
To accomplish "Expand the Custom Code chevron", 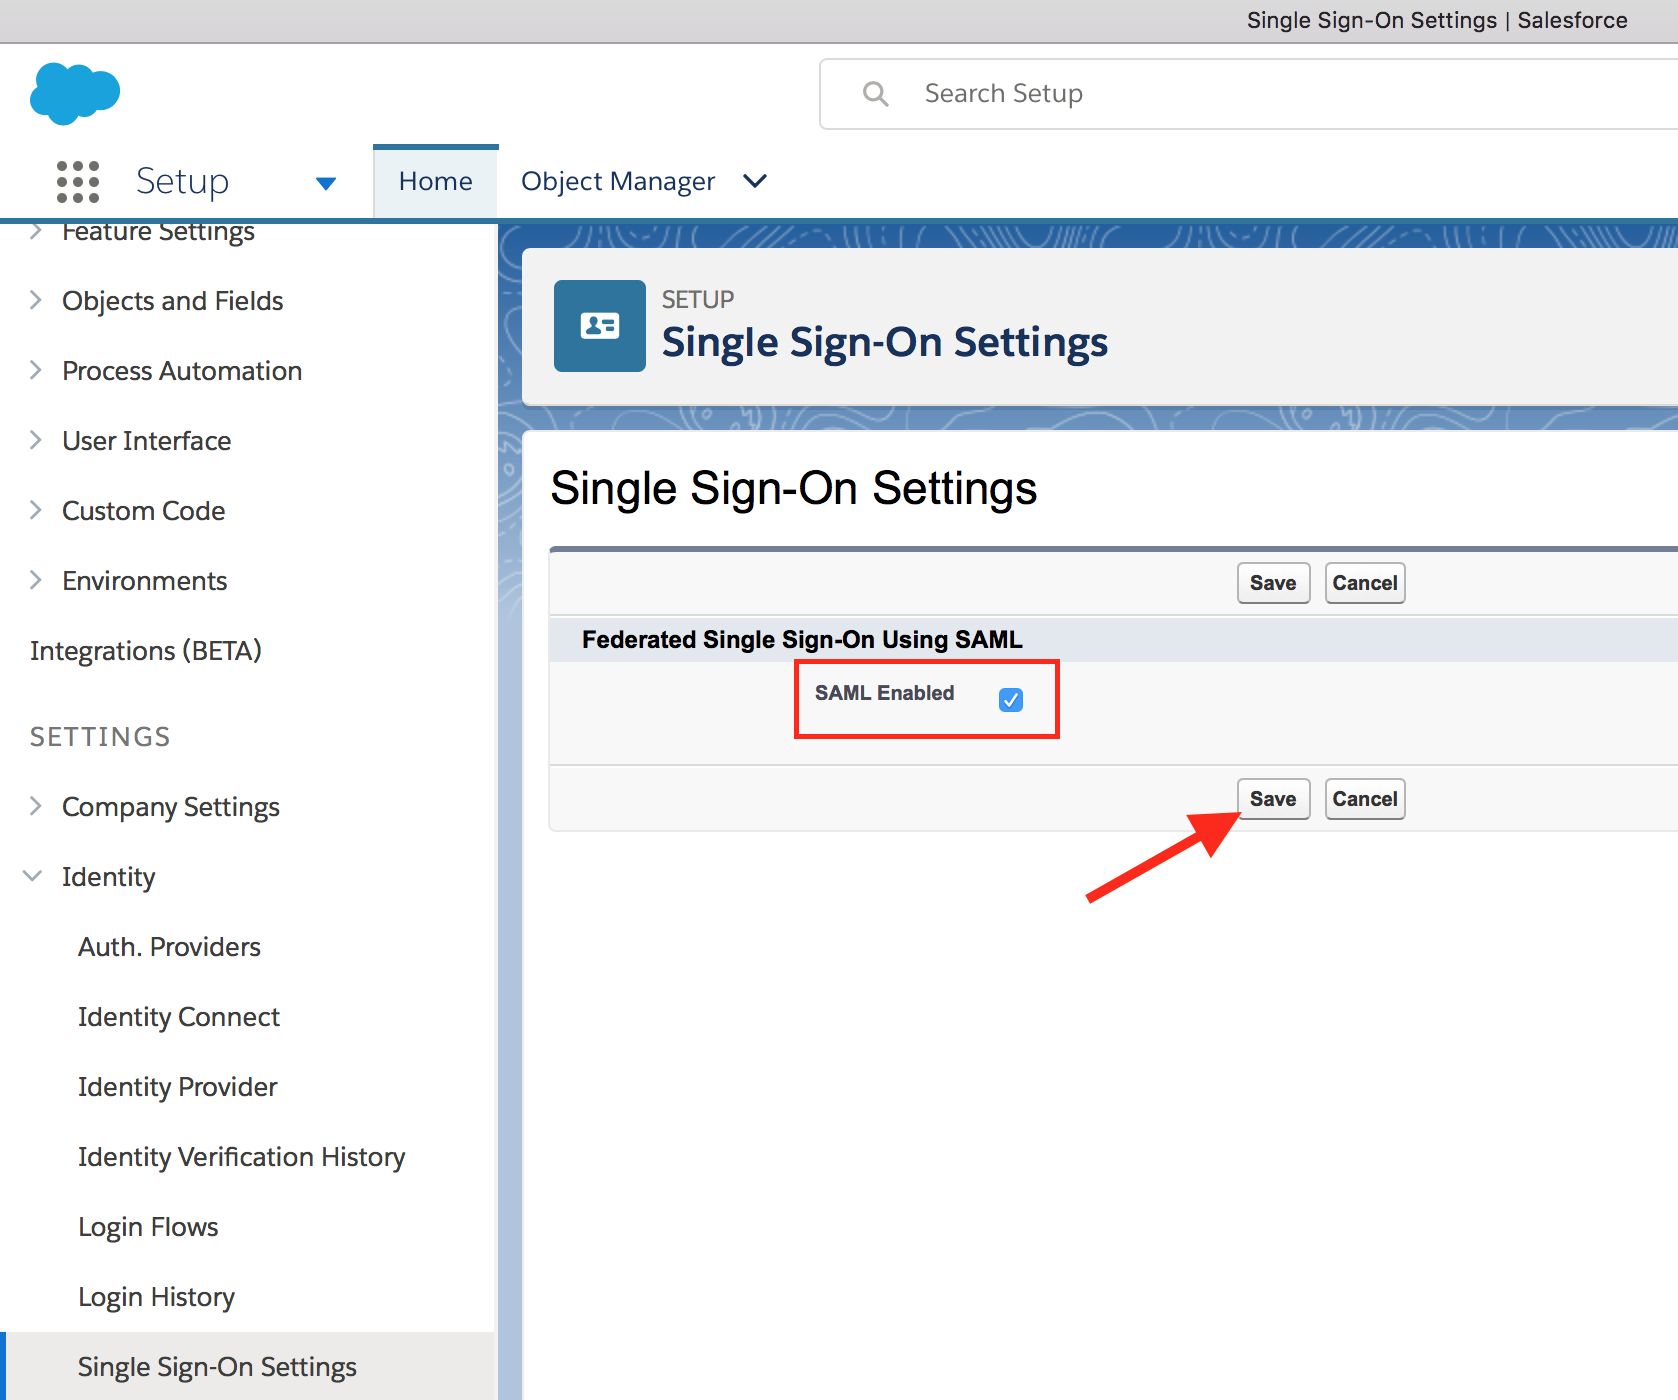I will click(x=36, y=510).
